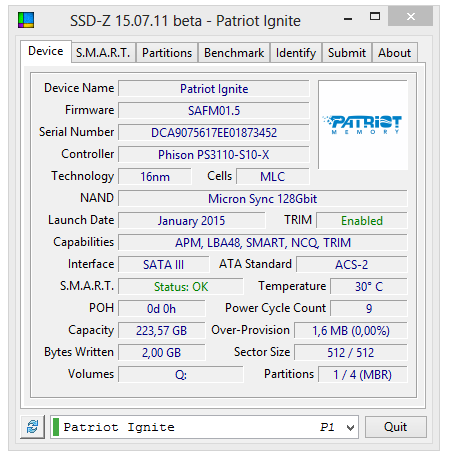Click the S.M.A.R.T. 'Status: OK' field
449x456 pixels.
[x=181, y=287]
